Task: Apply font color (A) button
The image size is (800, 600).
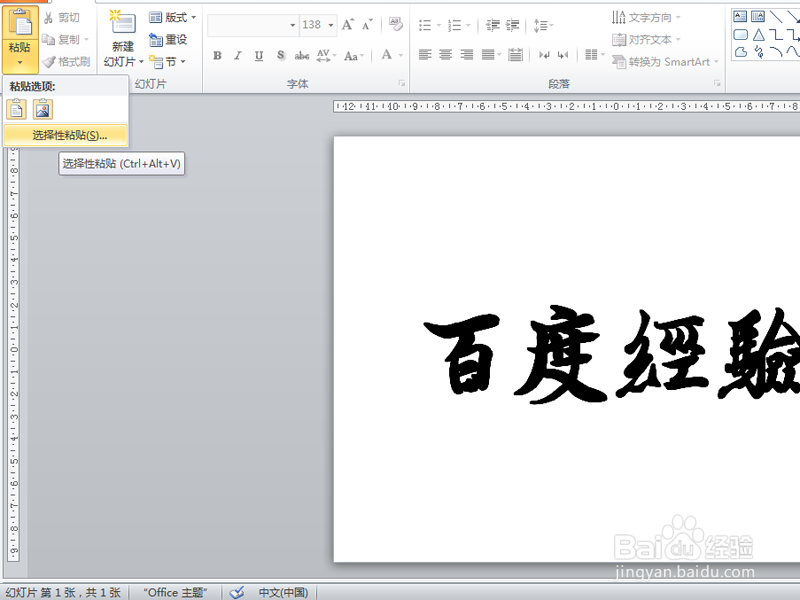Action: click(x=387, y=55)
